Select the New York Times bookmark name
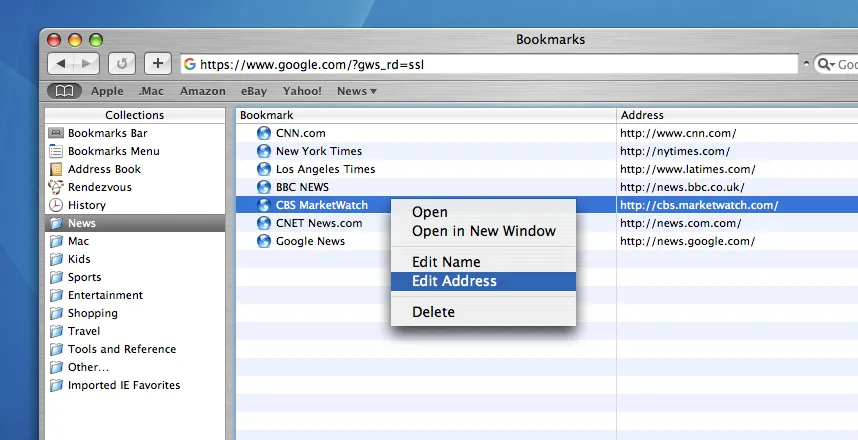 [x=318, y=151]
